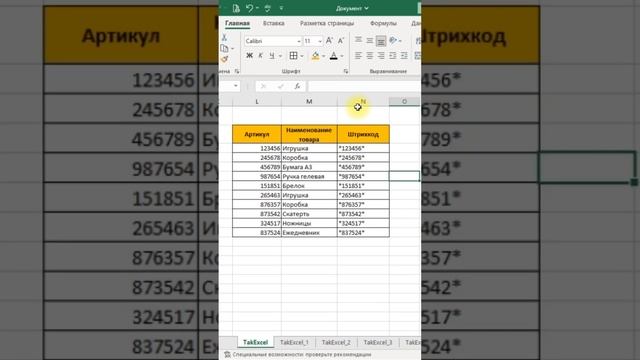
Task: Click the Cancel X in the formula bar
Action: pyautogui.click(x=263, y=86)
